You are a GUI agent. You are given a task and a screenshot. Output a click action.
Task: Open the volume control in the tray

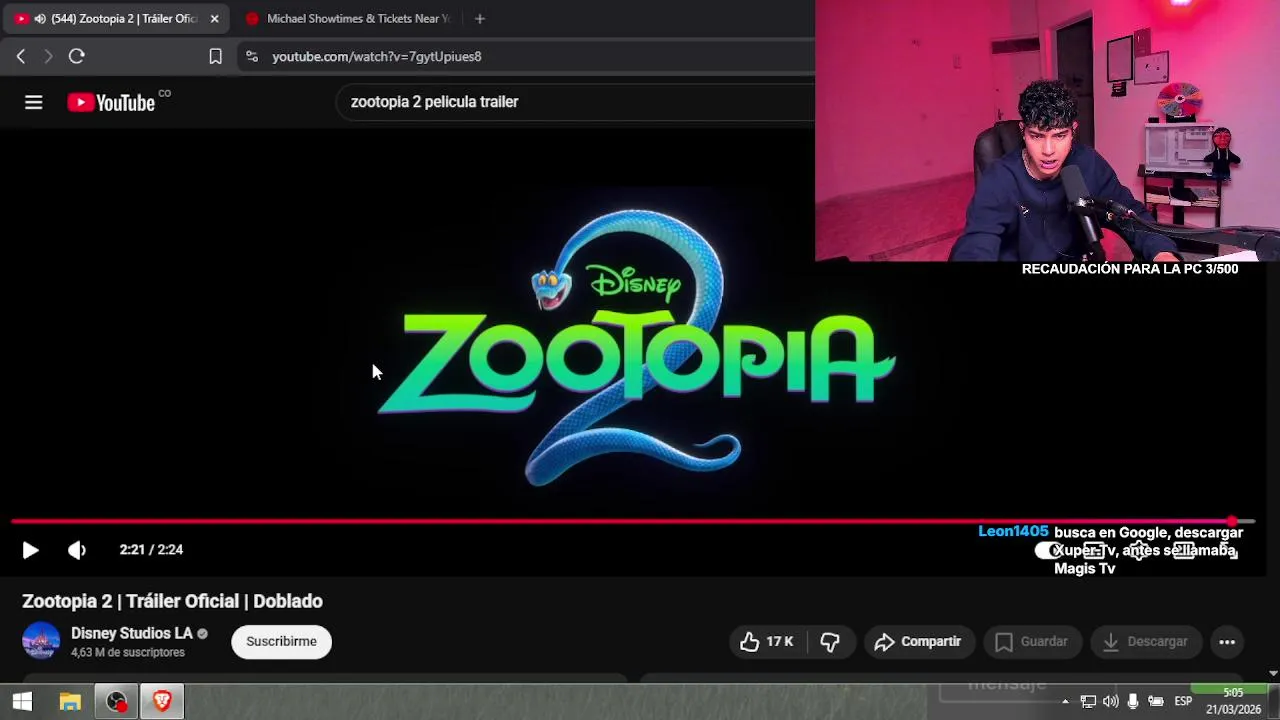click(x=1110, y=702)
